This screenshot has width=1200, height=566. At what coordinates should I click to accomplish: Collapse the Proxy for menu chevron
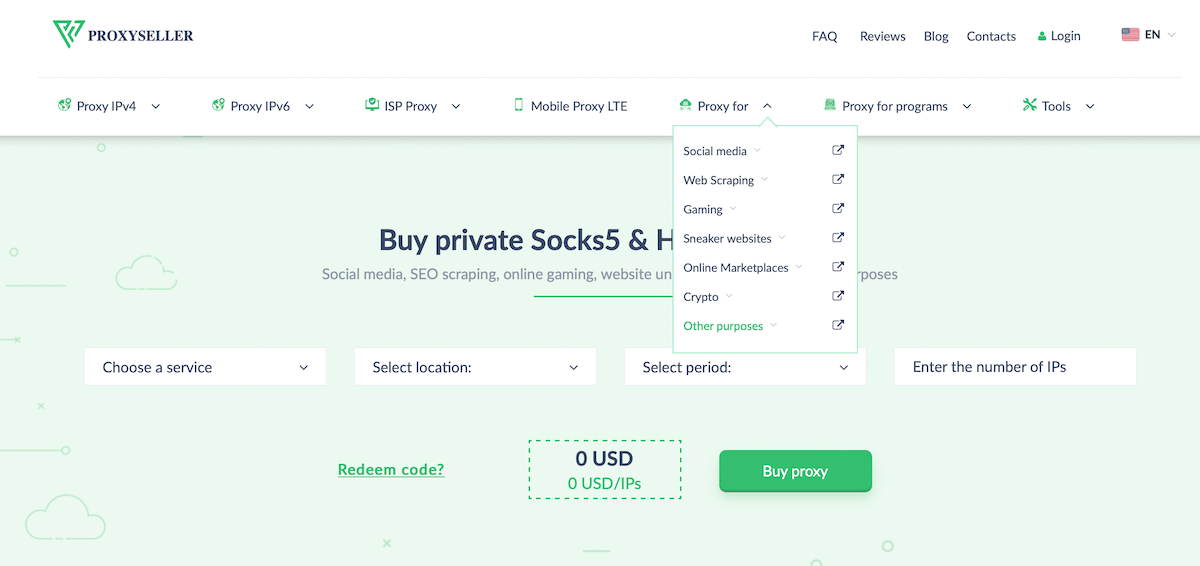(767, 106)
